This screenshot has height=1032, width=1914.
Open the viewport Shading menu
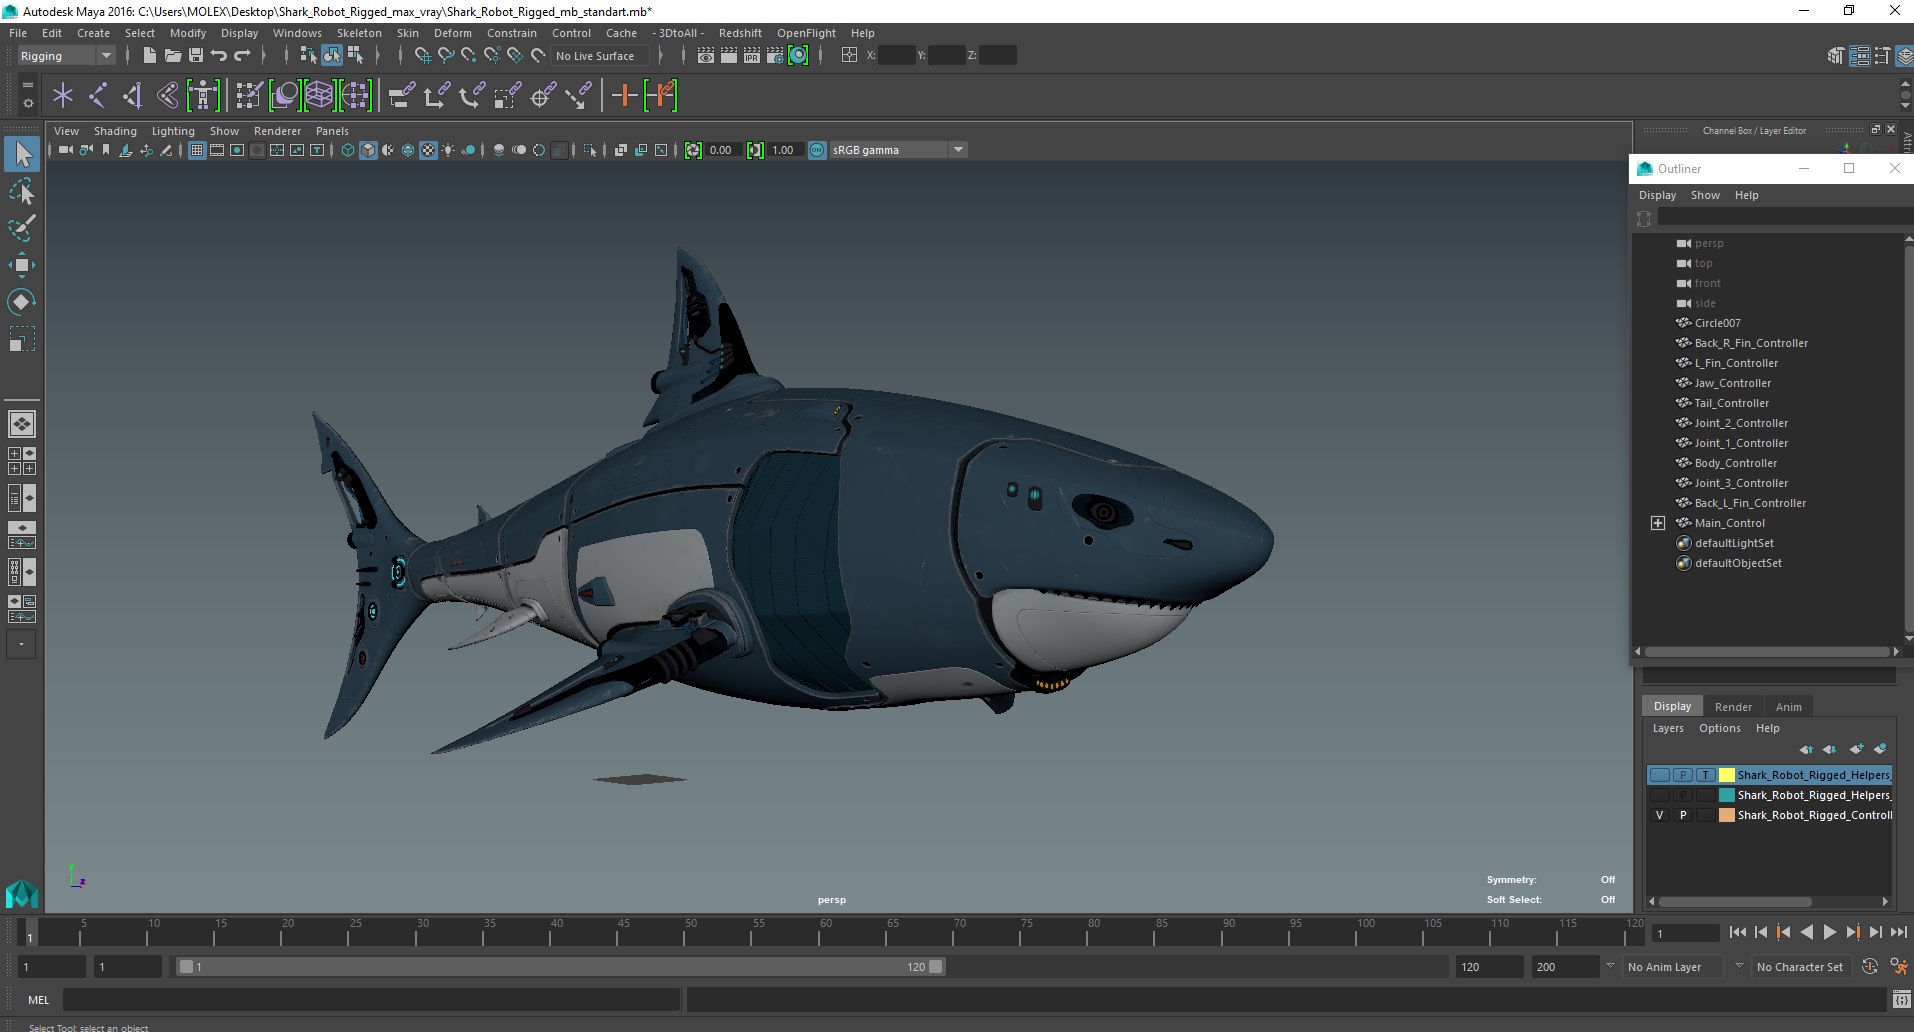(x=115, y=131)
